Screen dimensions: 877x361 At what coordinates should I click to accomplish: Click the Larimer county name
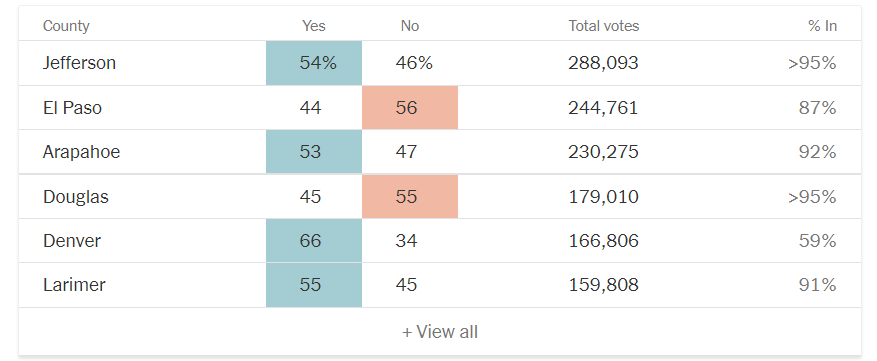[74, 285]
